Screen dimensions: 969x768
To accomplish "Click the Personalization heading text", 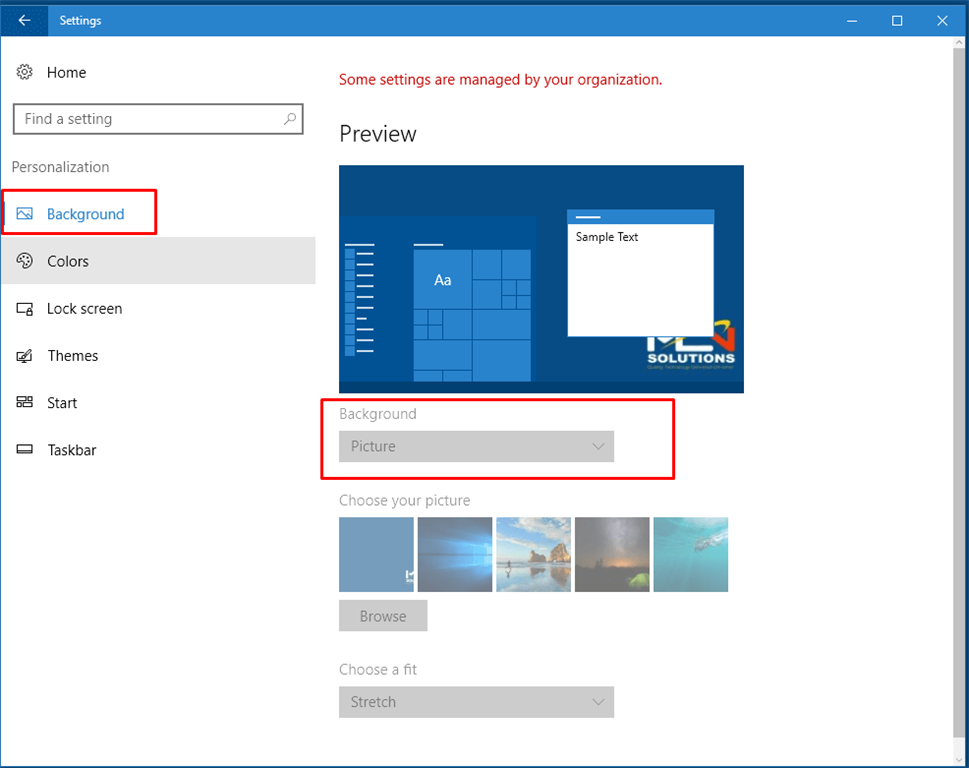I will pos(61,167).
